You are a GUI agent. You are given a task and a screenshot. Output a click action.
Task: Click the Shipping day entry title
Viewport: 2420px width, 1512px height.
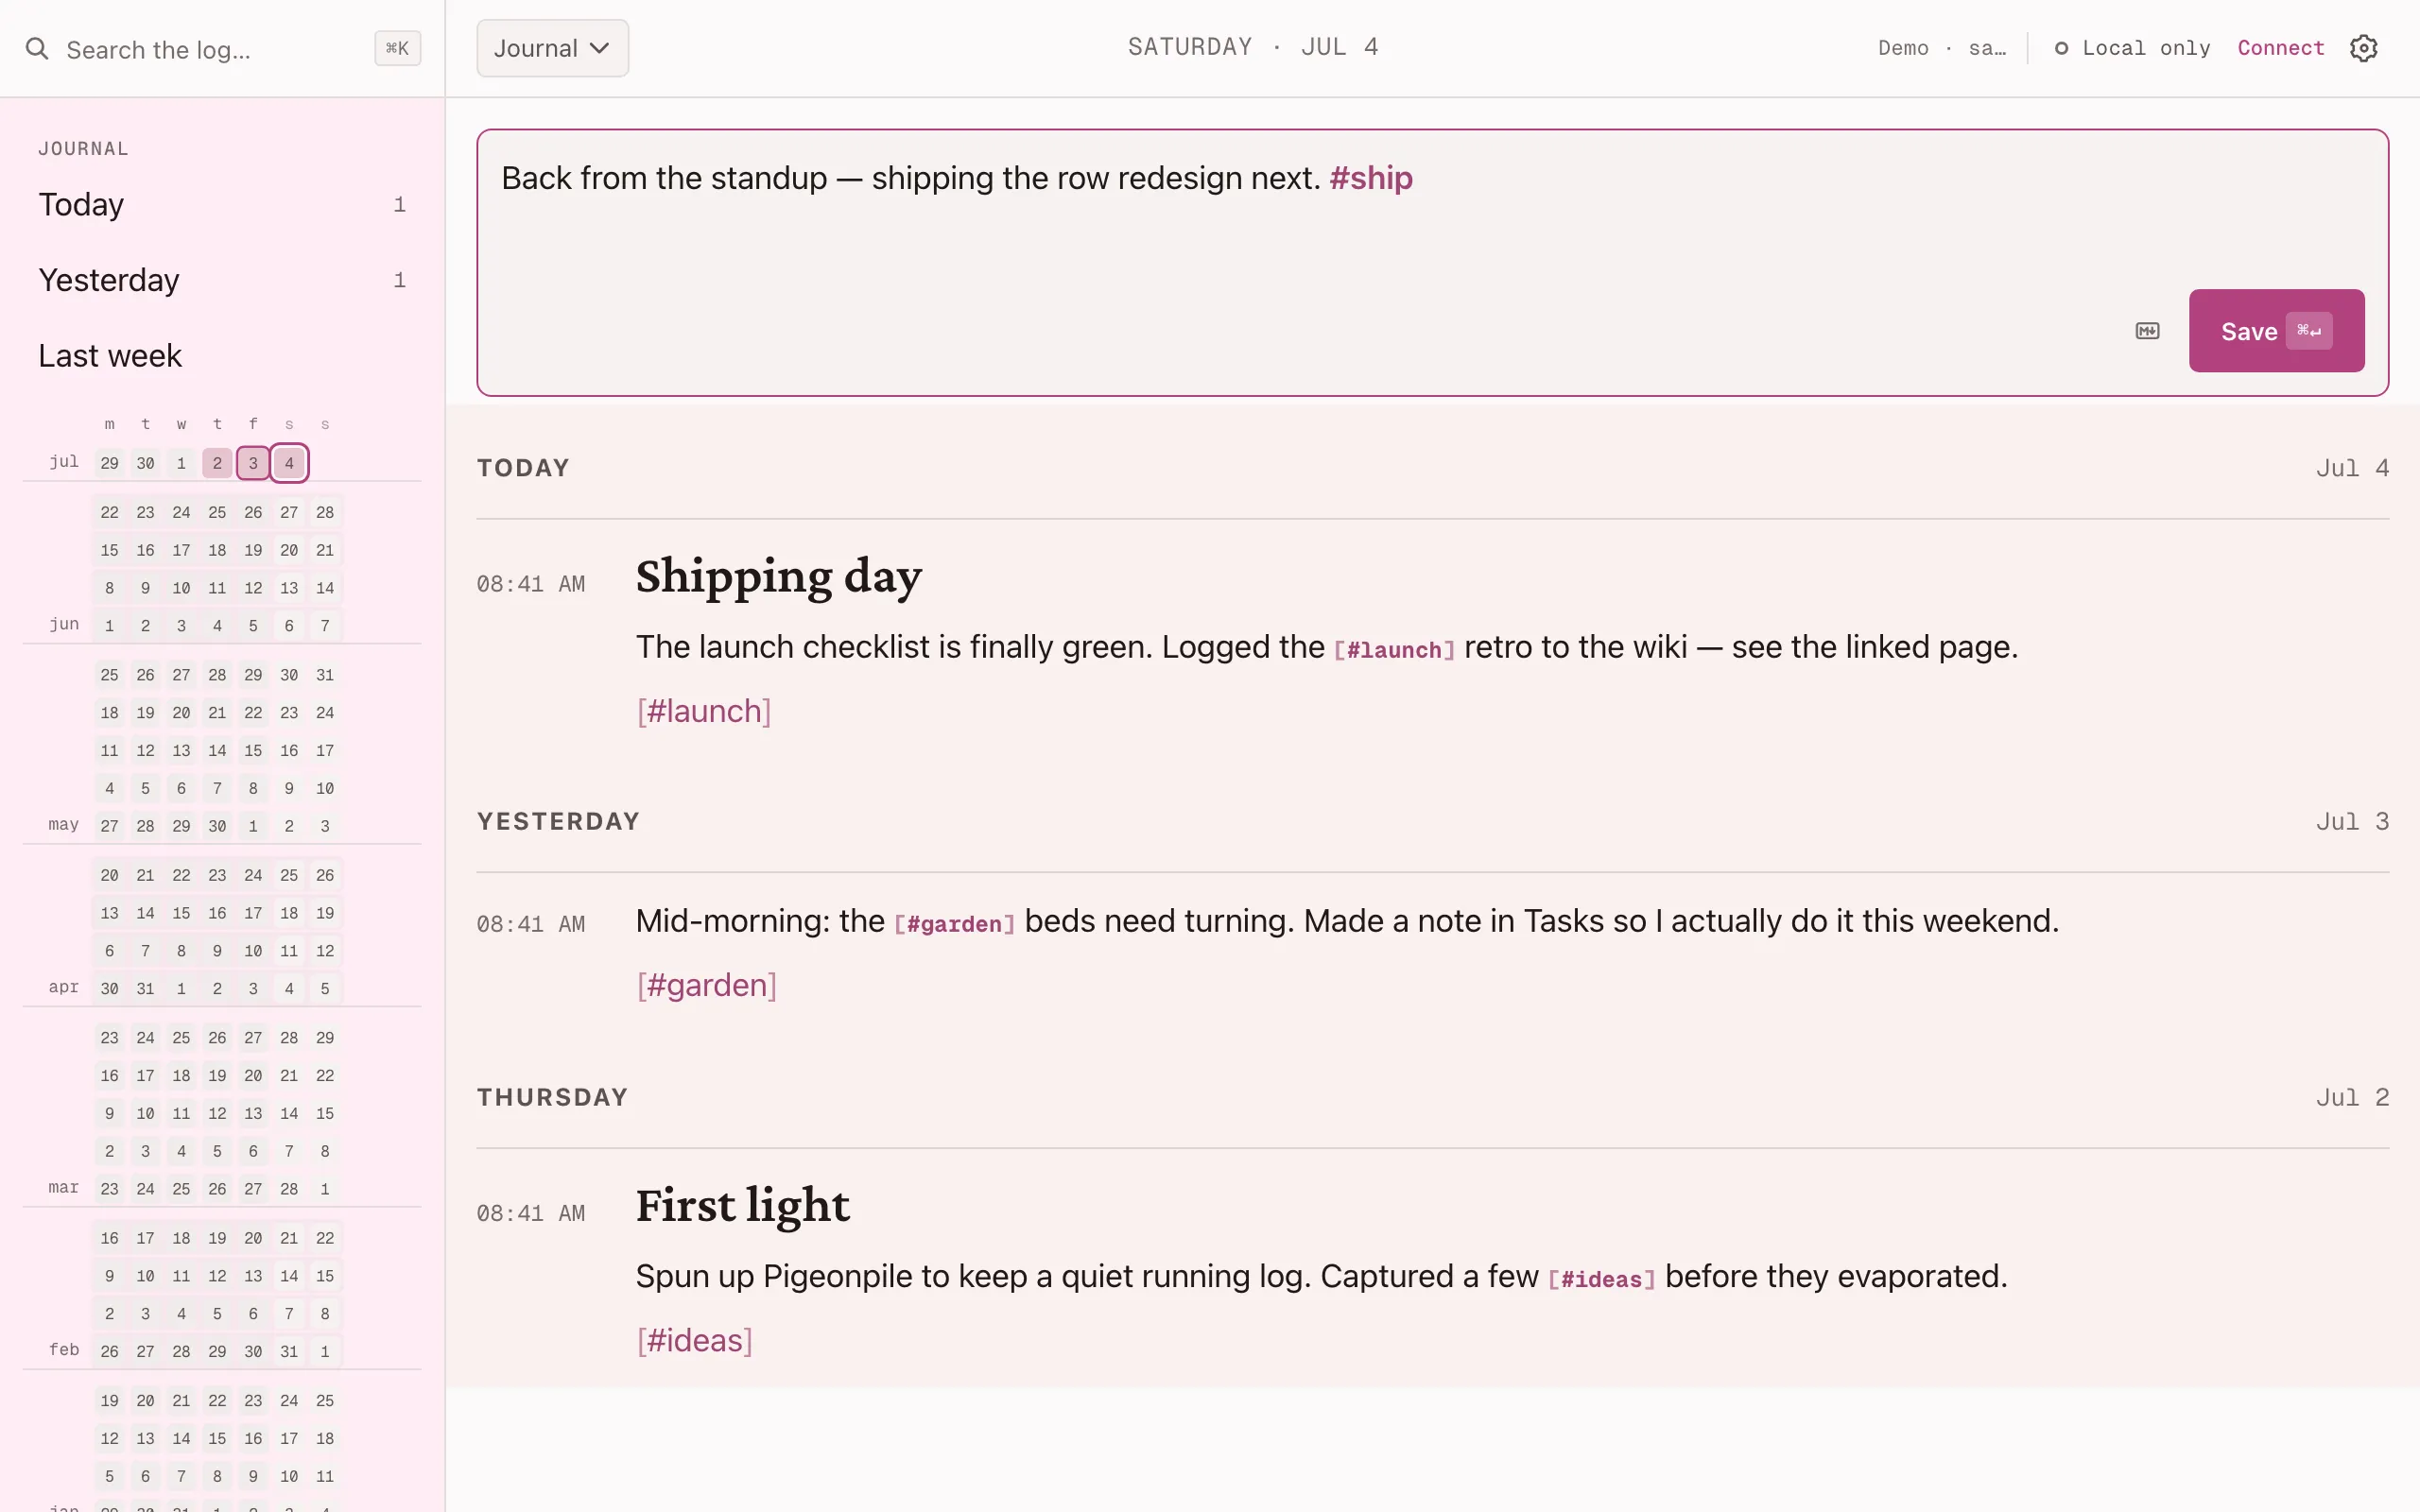click(778, 577)
